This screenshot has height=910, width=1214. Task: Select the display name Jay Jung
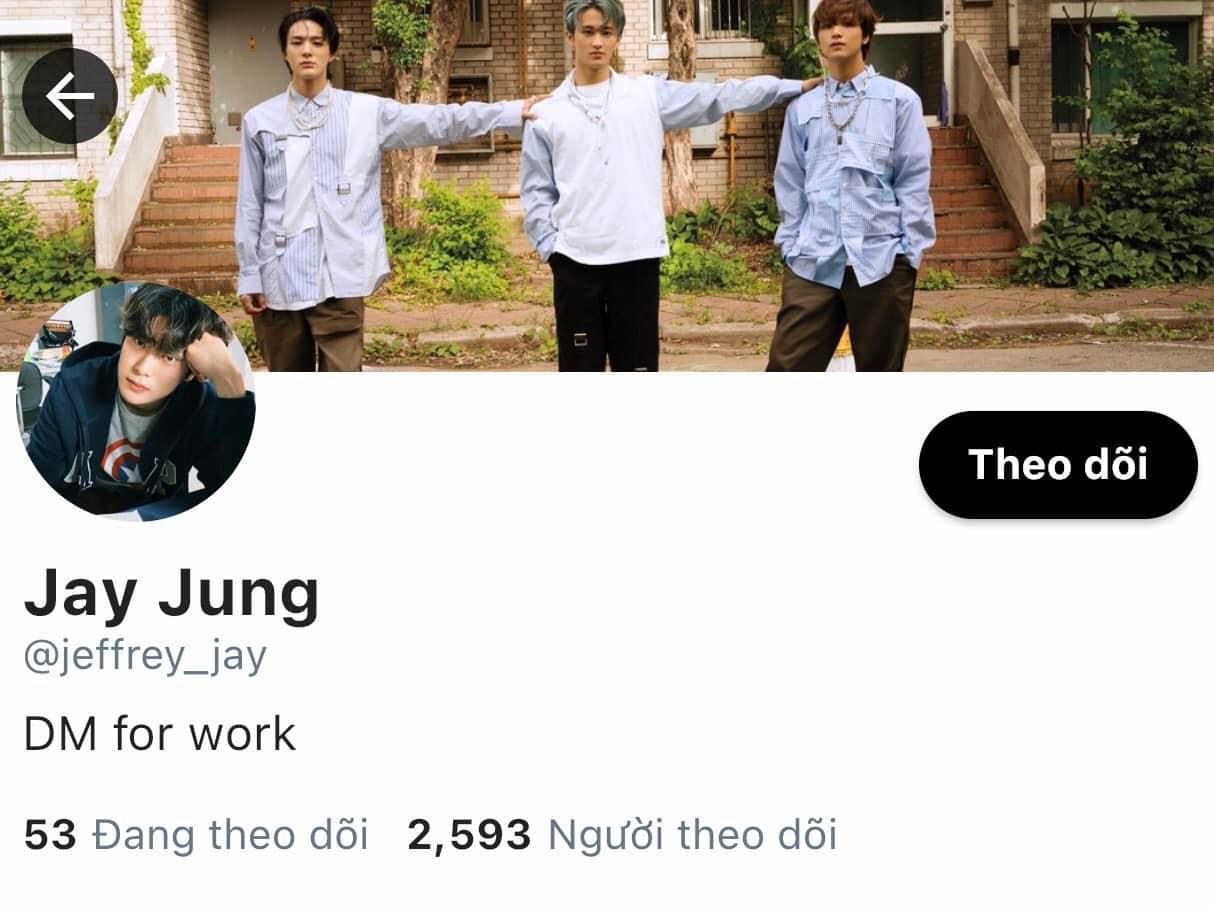click(172, 594)
